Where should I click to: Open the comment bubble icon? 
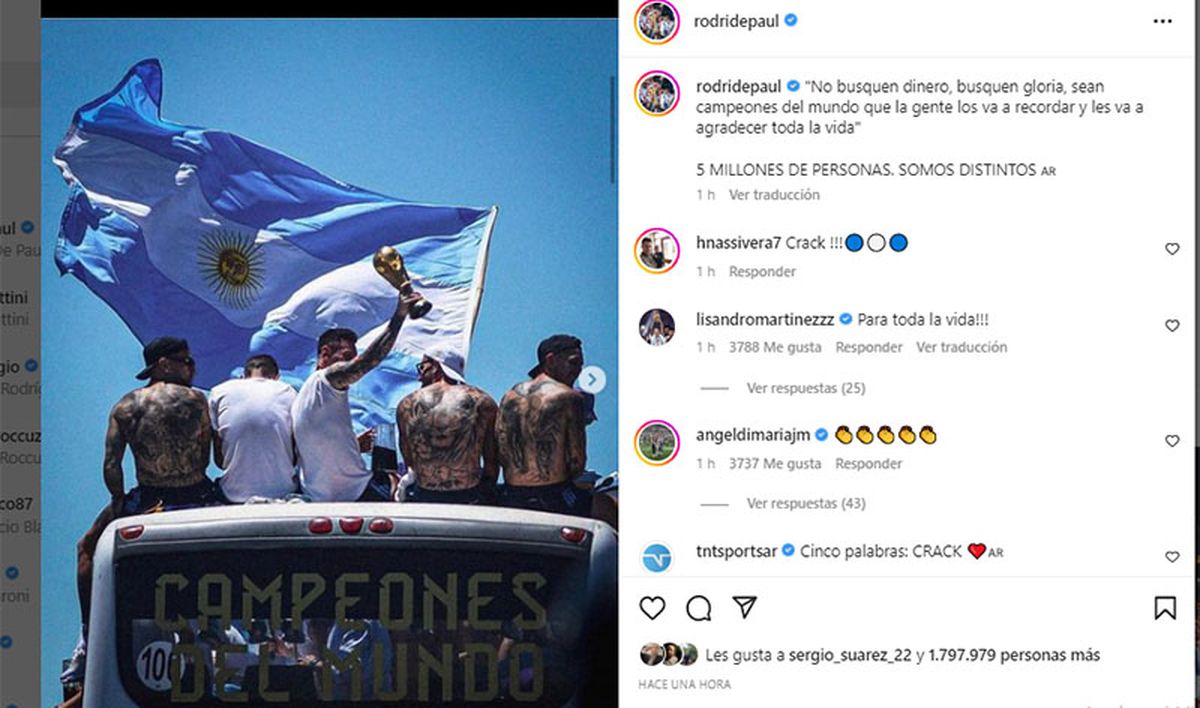coord(699,608)
